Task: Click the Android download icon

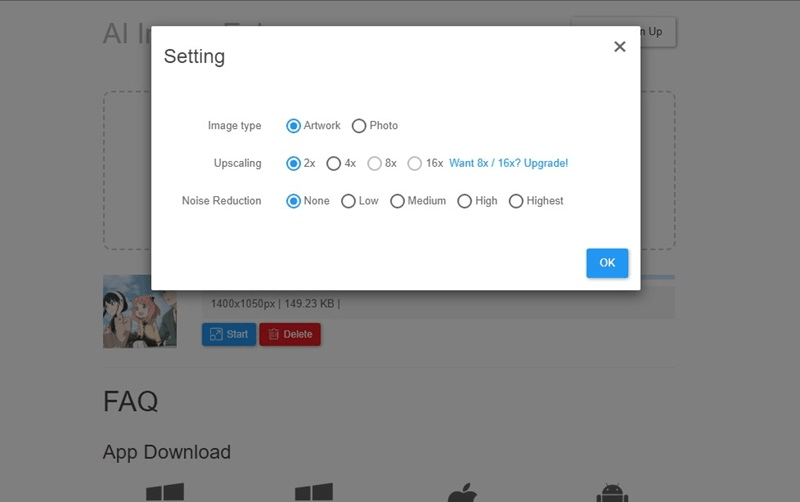Action: [611, 492]
